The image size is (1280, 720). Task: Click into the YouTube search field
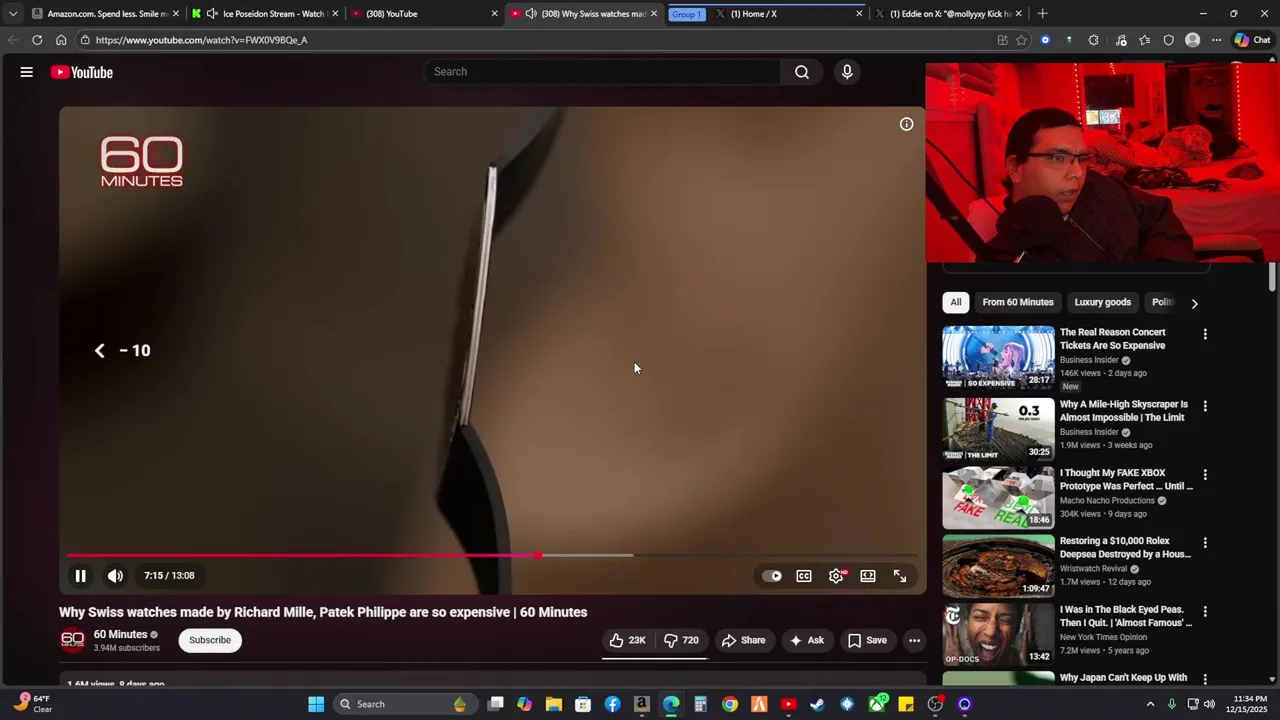[x=603, y=72]
